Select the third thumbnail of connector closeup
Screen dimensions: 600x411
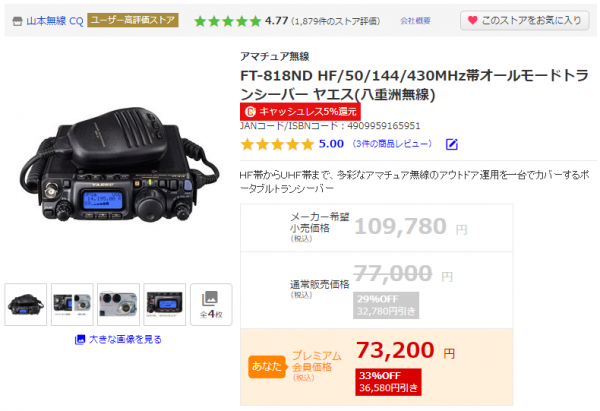tap(118, 305)
